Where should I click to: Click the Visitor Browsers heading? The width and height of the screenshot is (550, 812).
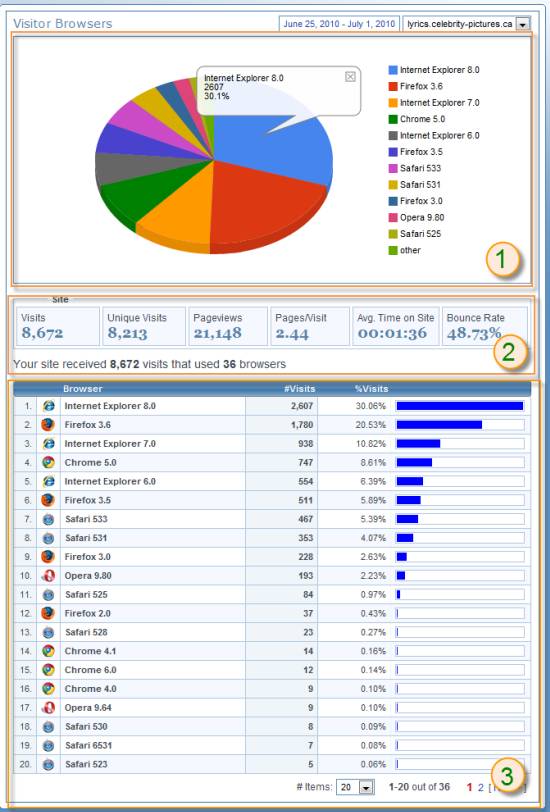(63, 24)
